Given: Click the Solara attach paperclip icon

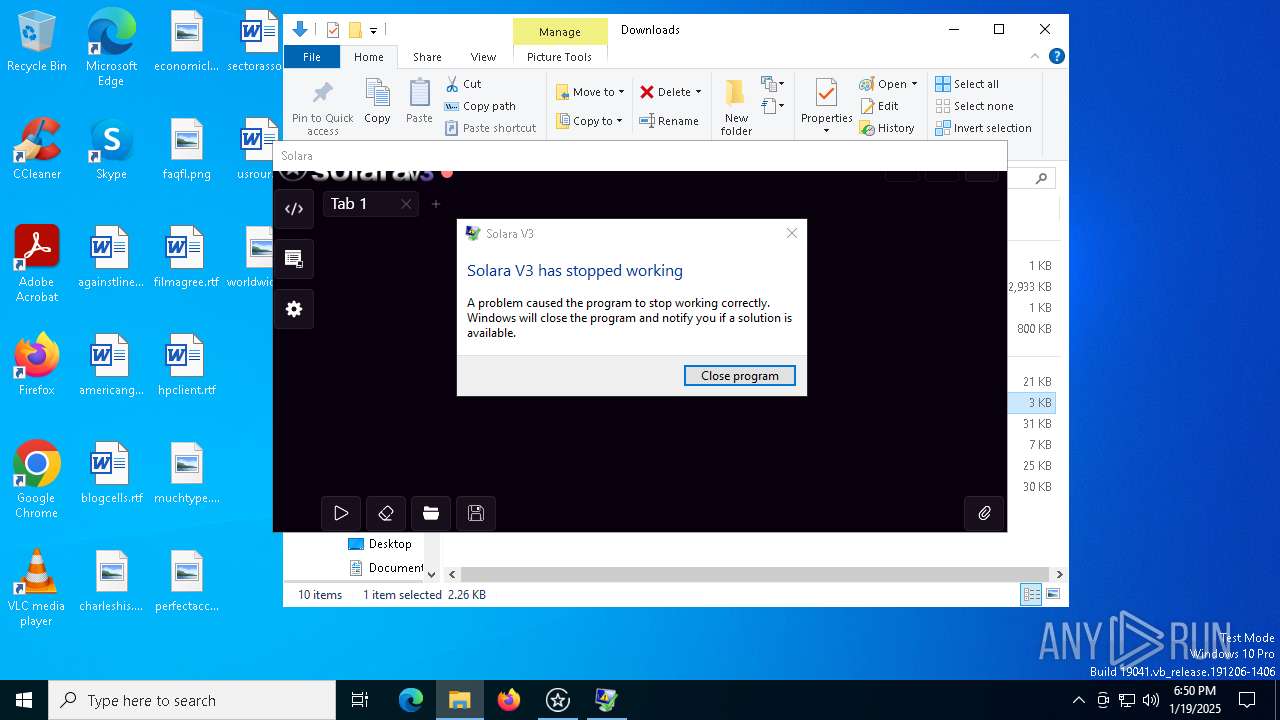Looking at the screenshot, I should click(x=984, y=513).
